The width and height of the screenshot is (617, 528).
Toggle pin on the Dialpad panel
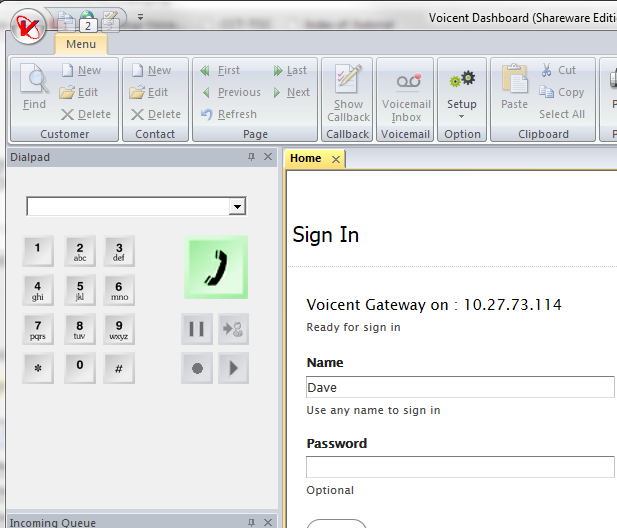point(251,157)
